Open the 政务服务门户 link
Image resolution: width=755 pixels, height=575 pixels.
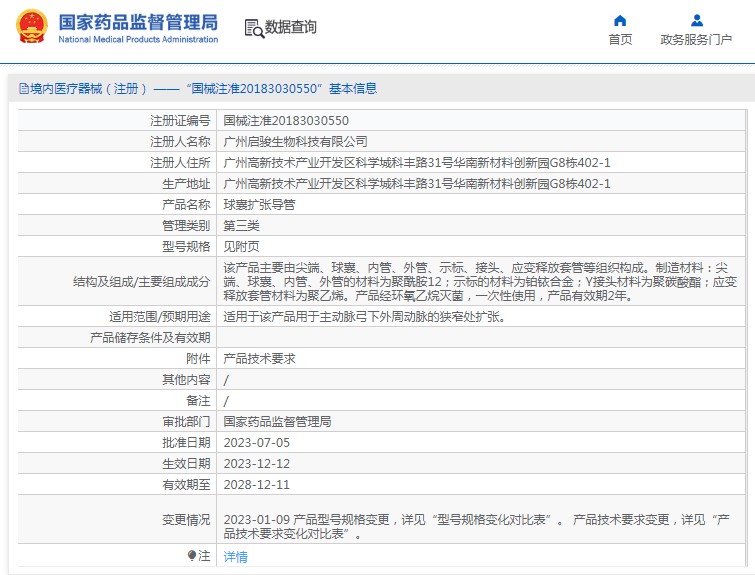point(696,39)
